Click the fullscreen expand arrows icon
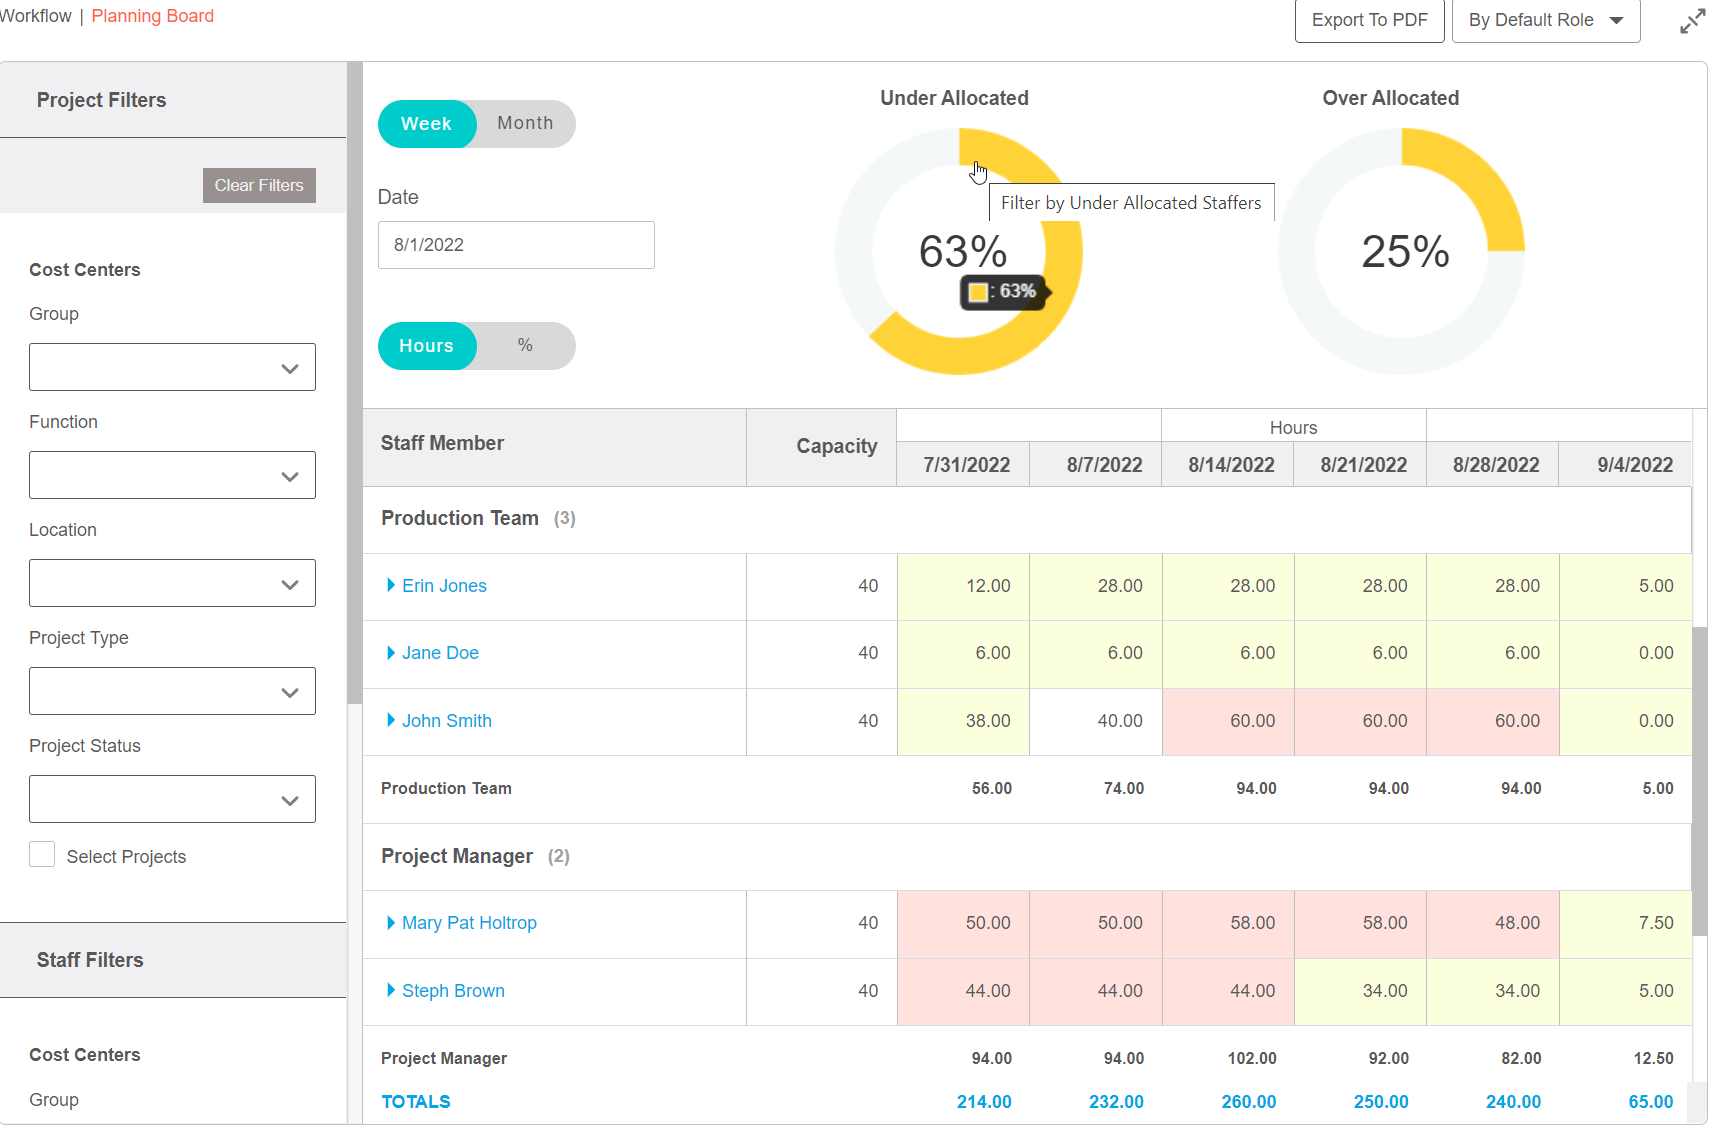Viewport: 1712px width, 1128px height. [x=1692, y=21]
